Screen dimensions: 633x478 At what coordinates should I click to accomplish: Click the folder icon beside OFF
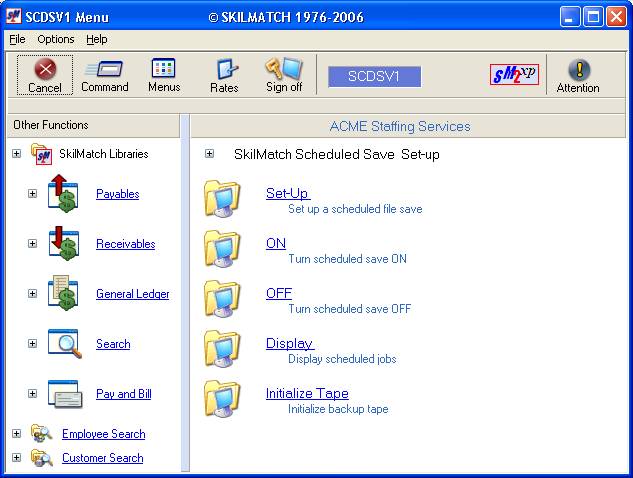pos(222,299)
